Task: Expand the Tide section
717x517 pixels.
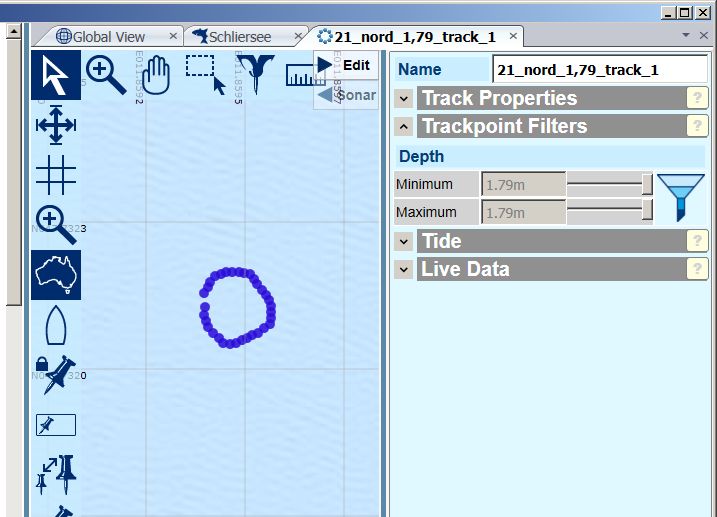Action: pos(403,241)
